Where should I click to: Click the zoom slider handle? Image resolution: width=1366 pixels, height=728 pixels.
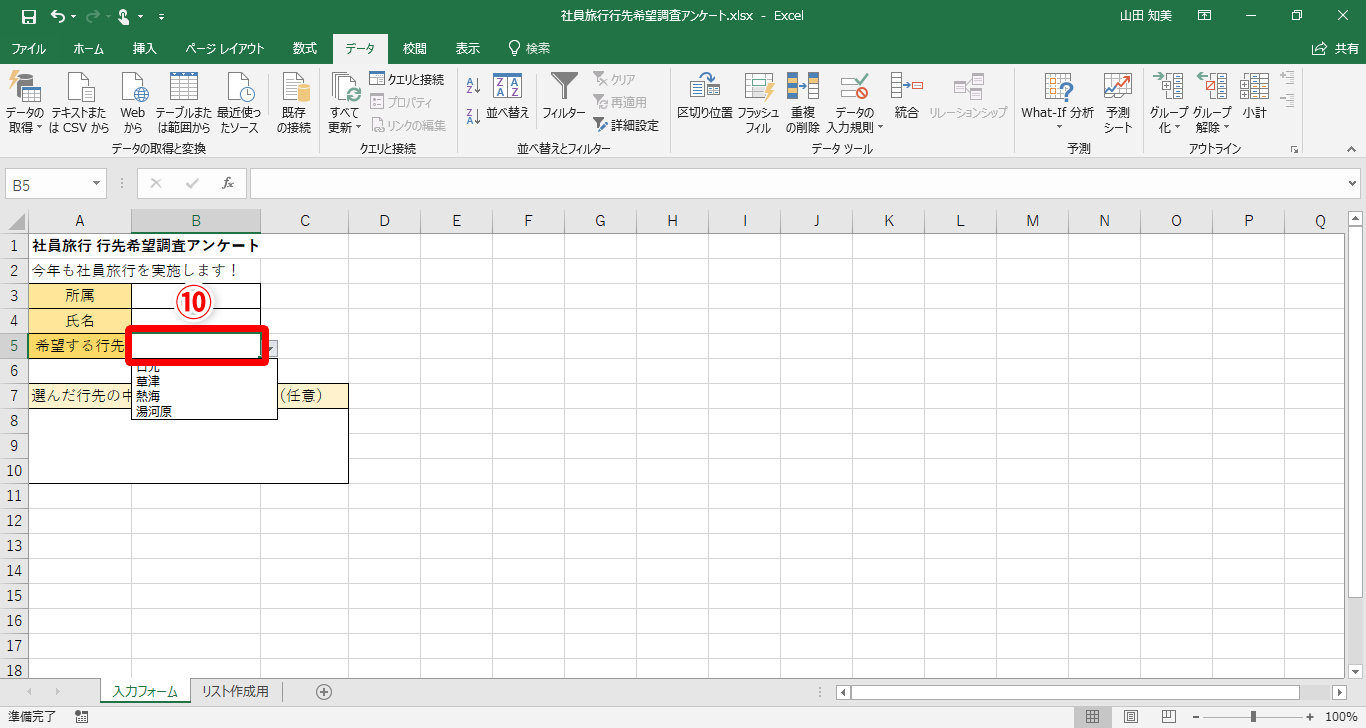tap(1253, 716)
